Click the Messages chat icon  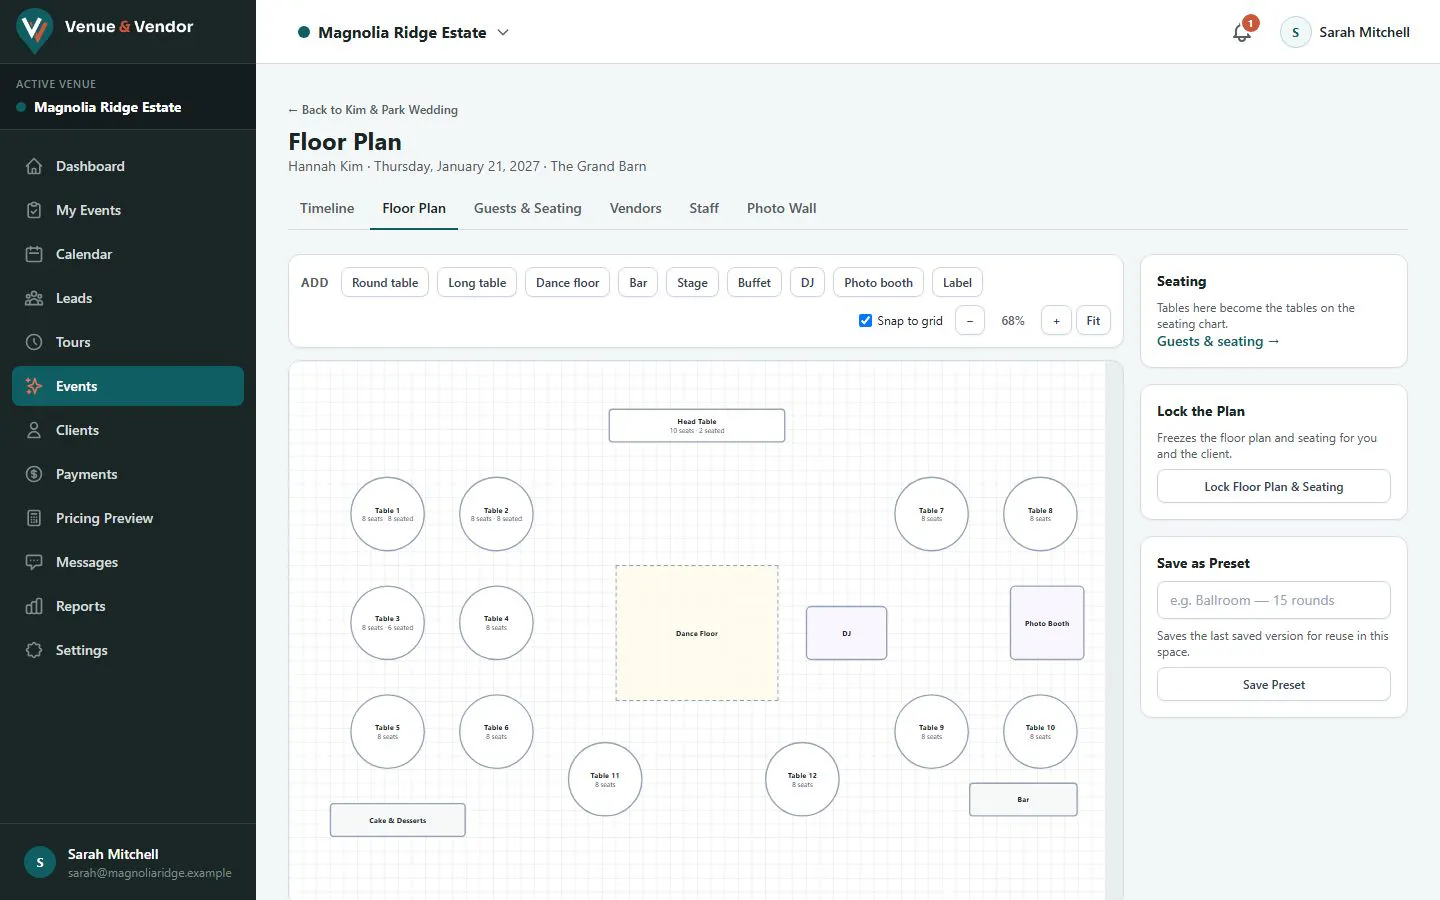click(x=34, y=562)
